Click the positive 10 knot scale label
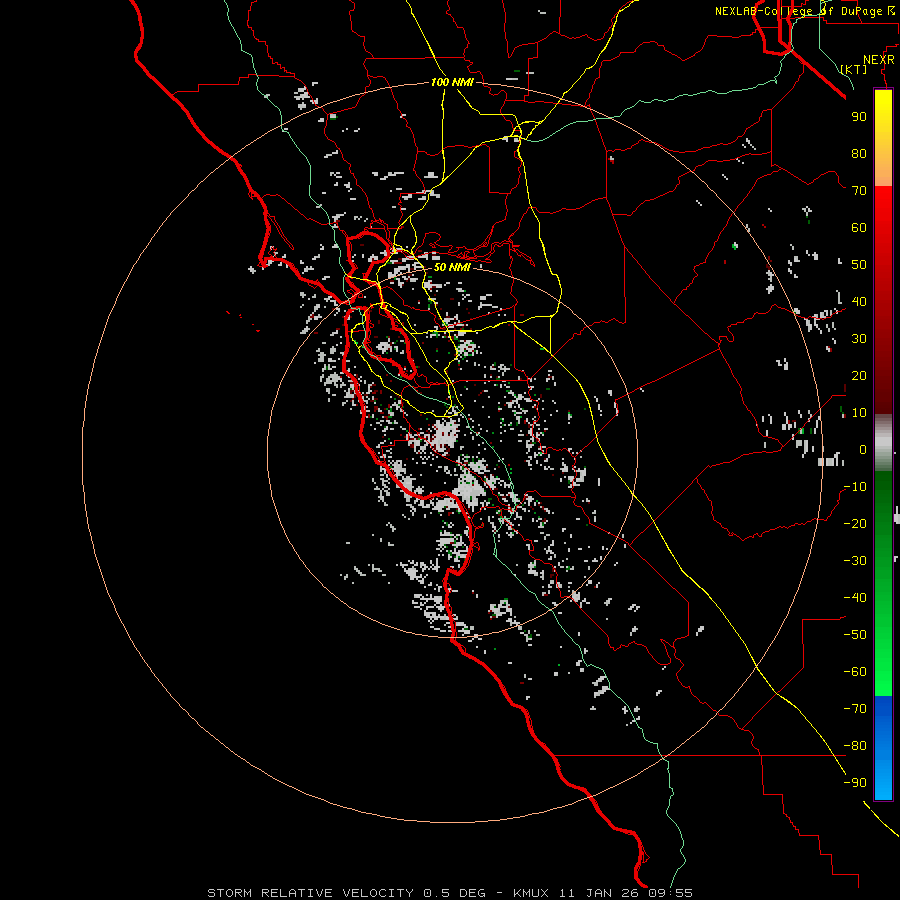 click(859, 413)
